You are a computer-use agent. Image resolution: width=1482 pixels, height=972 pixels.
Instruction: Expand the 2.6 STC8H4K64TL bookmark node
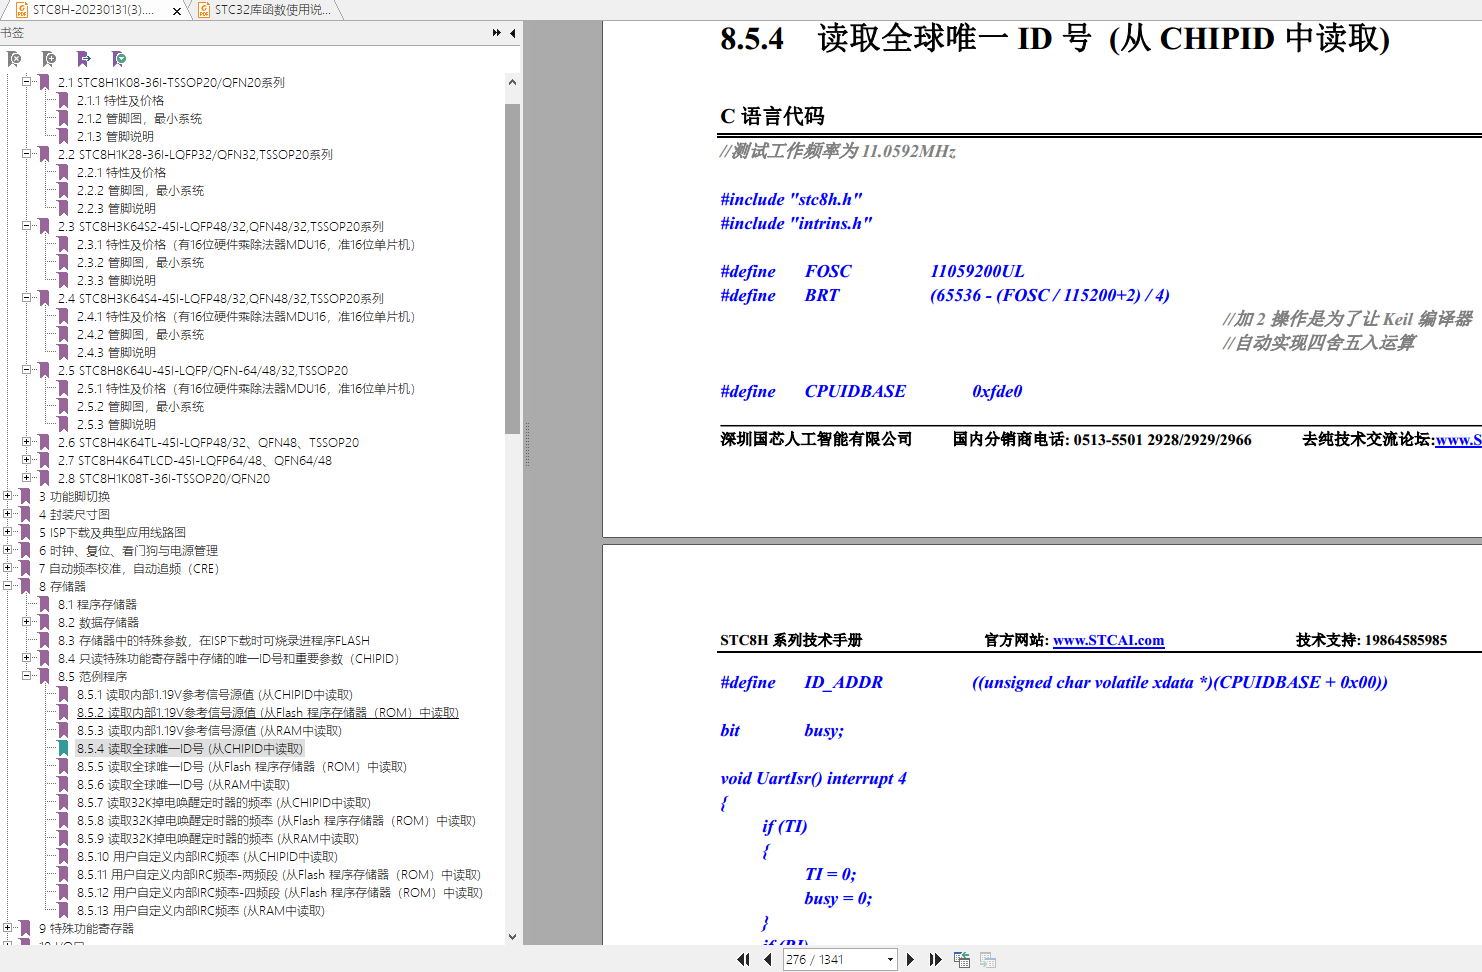pyautogui.click(x=27, y=442)
